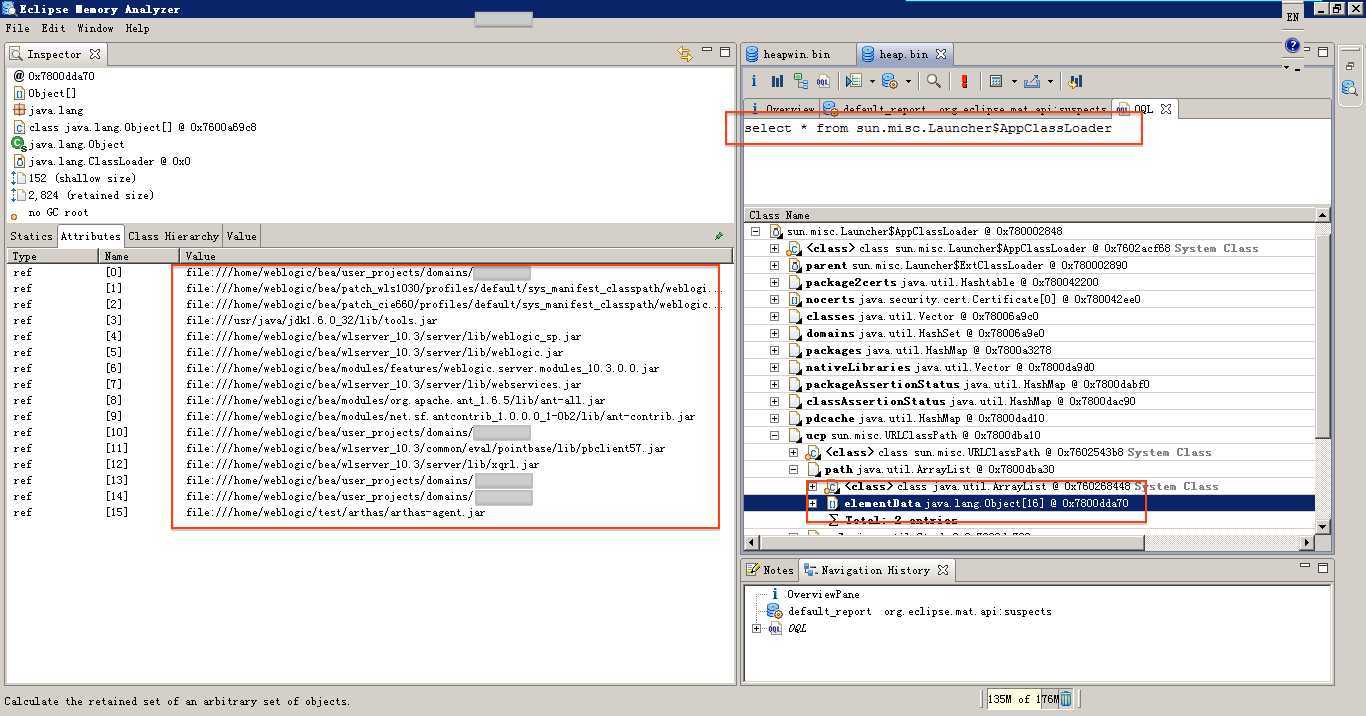This screenshot has width=1366, height=716.
Task: Open Calculate Retained Size dropdown arrow
Action: (x=1013, y=82)
